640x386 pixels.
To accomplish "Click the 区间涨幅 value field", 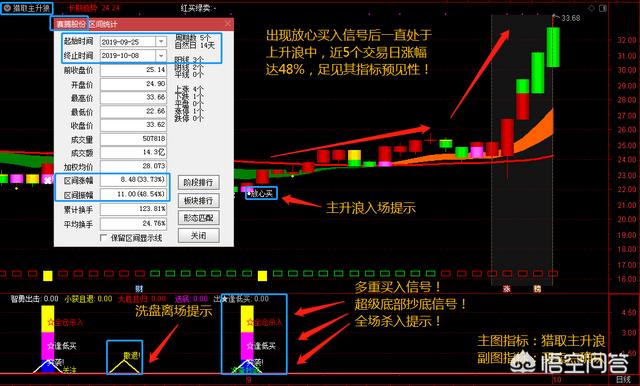I will pyautogui.click(x=133, y=180).
